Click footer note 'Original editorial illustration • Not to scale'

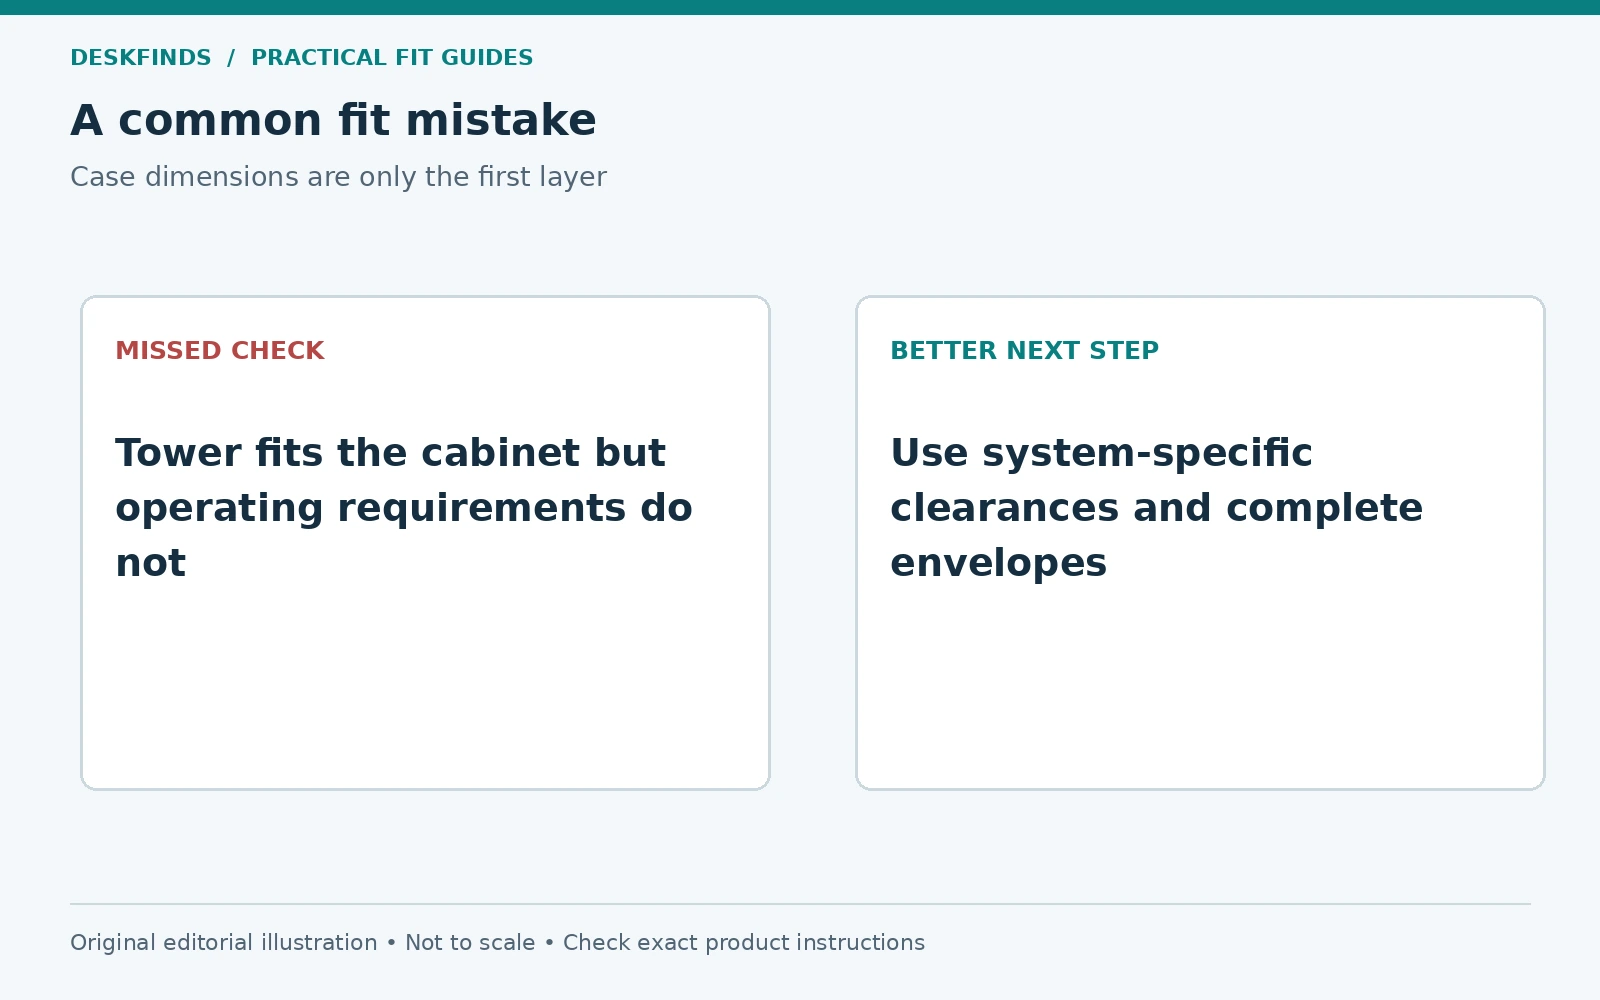(302, 943)
